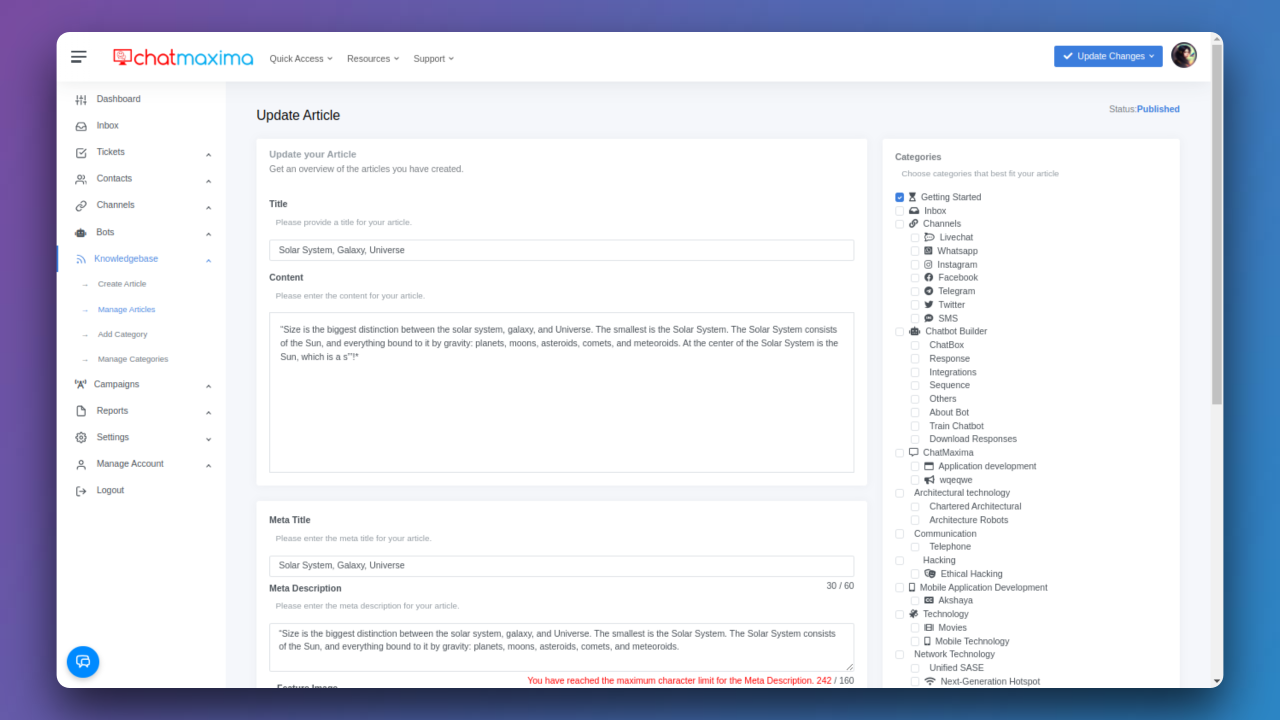The image size is (1280, 720).
Task: Click into the Content text area
Action: pos(561,392)
